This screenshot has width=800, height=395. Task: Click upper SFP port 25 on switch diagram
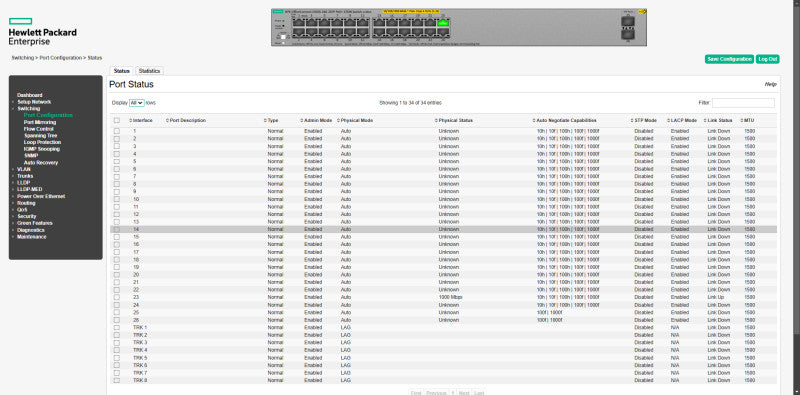click(628, 21)
